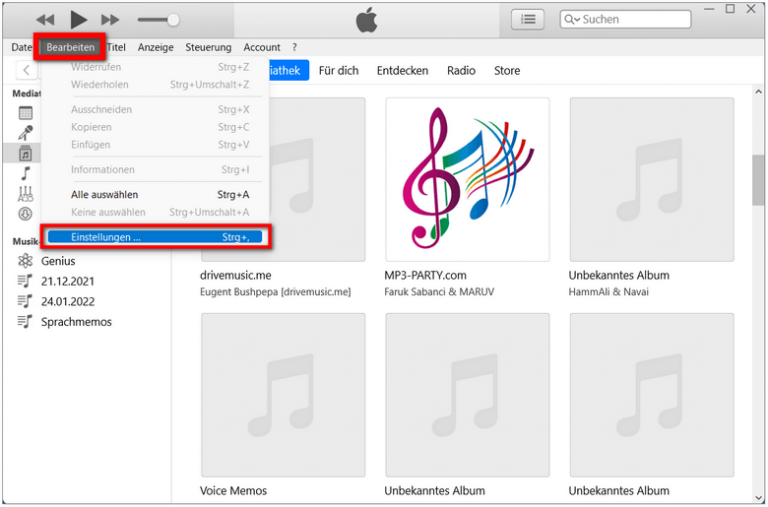768x507 pixels.
Task: Click the 21.12.2021 playlist icon
Action: click(x=25, y=281)
